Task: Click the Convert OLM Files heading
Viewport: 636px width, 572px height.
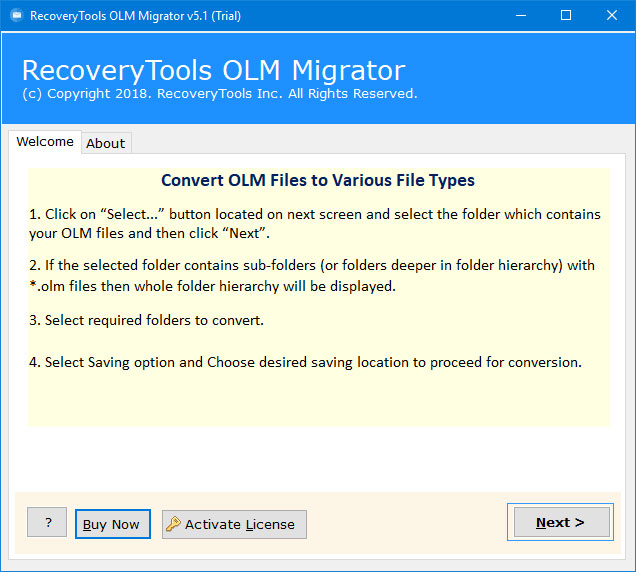Action: point(318,180)
